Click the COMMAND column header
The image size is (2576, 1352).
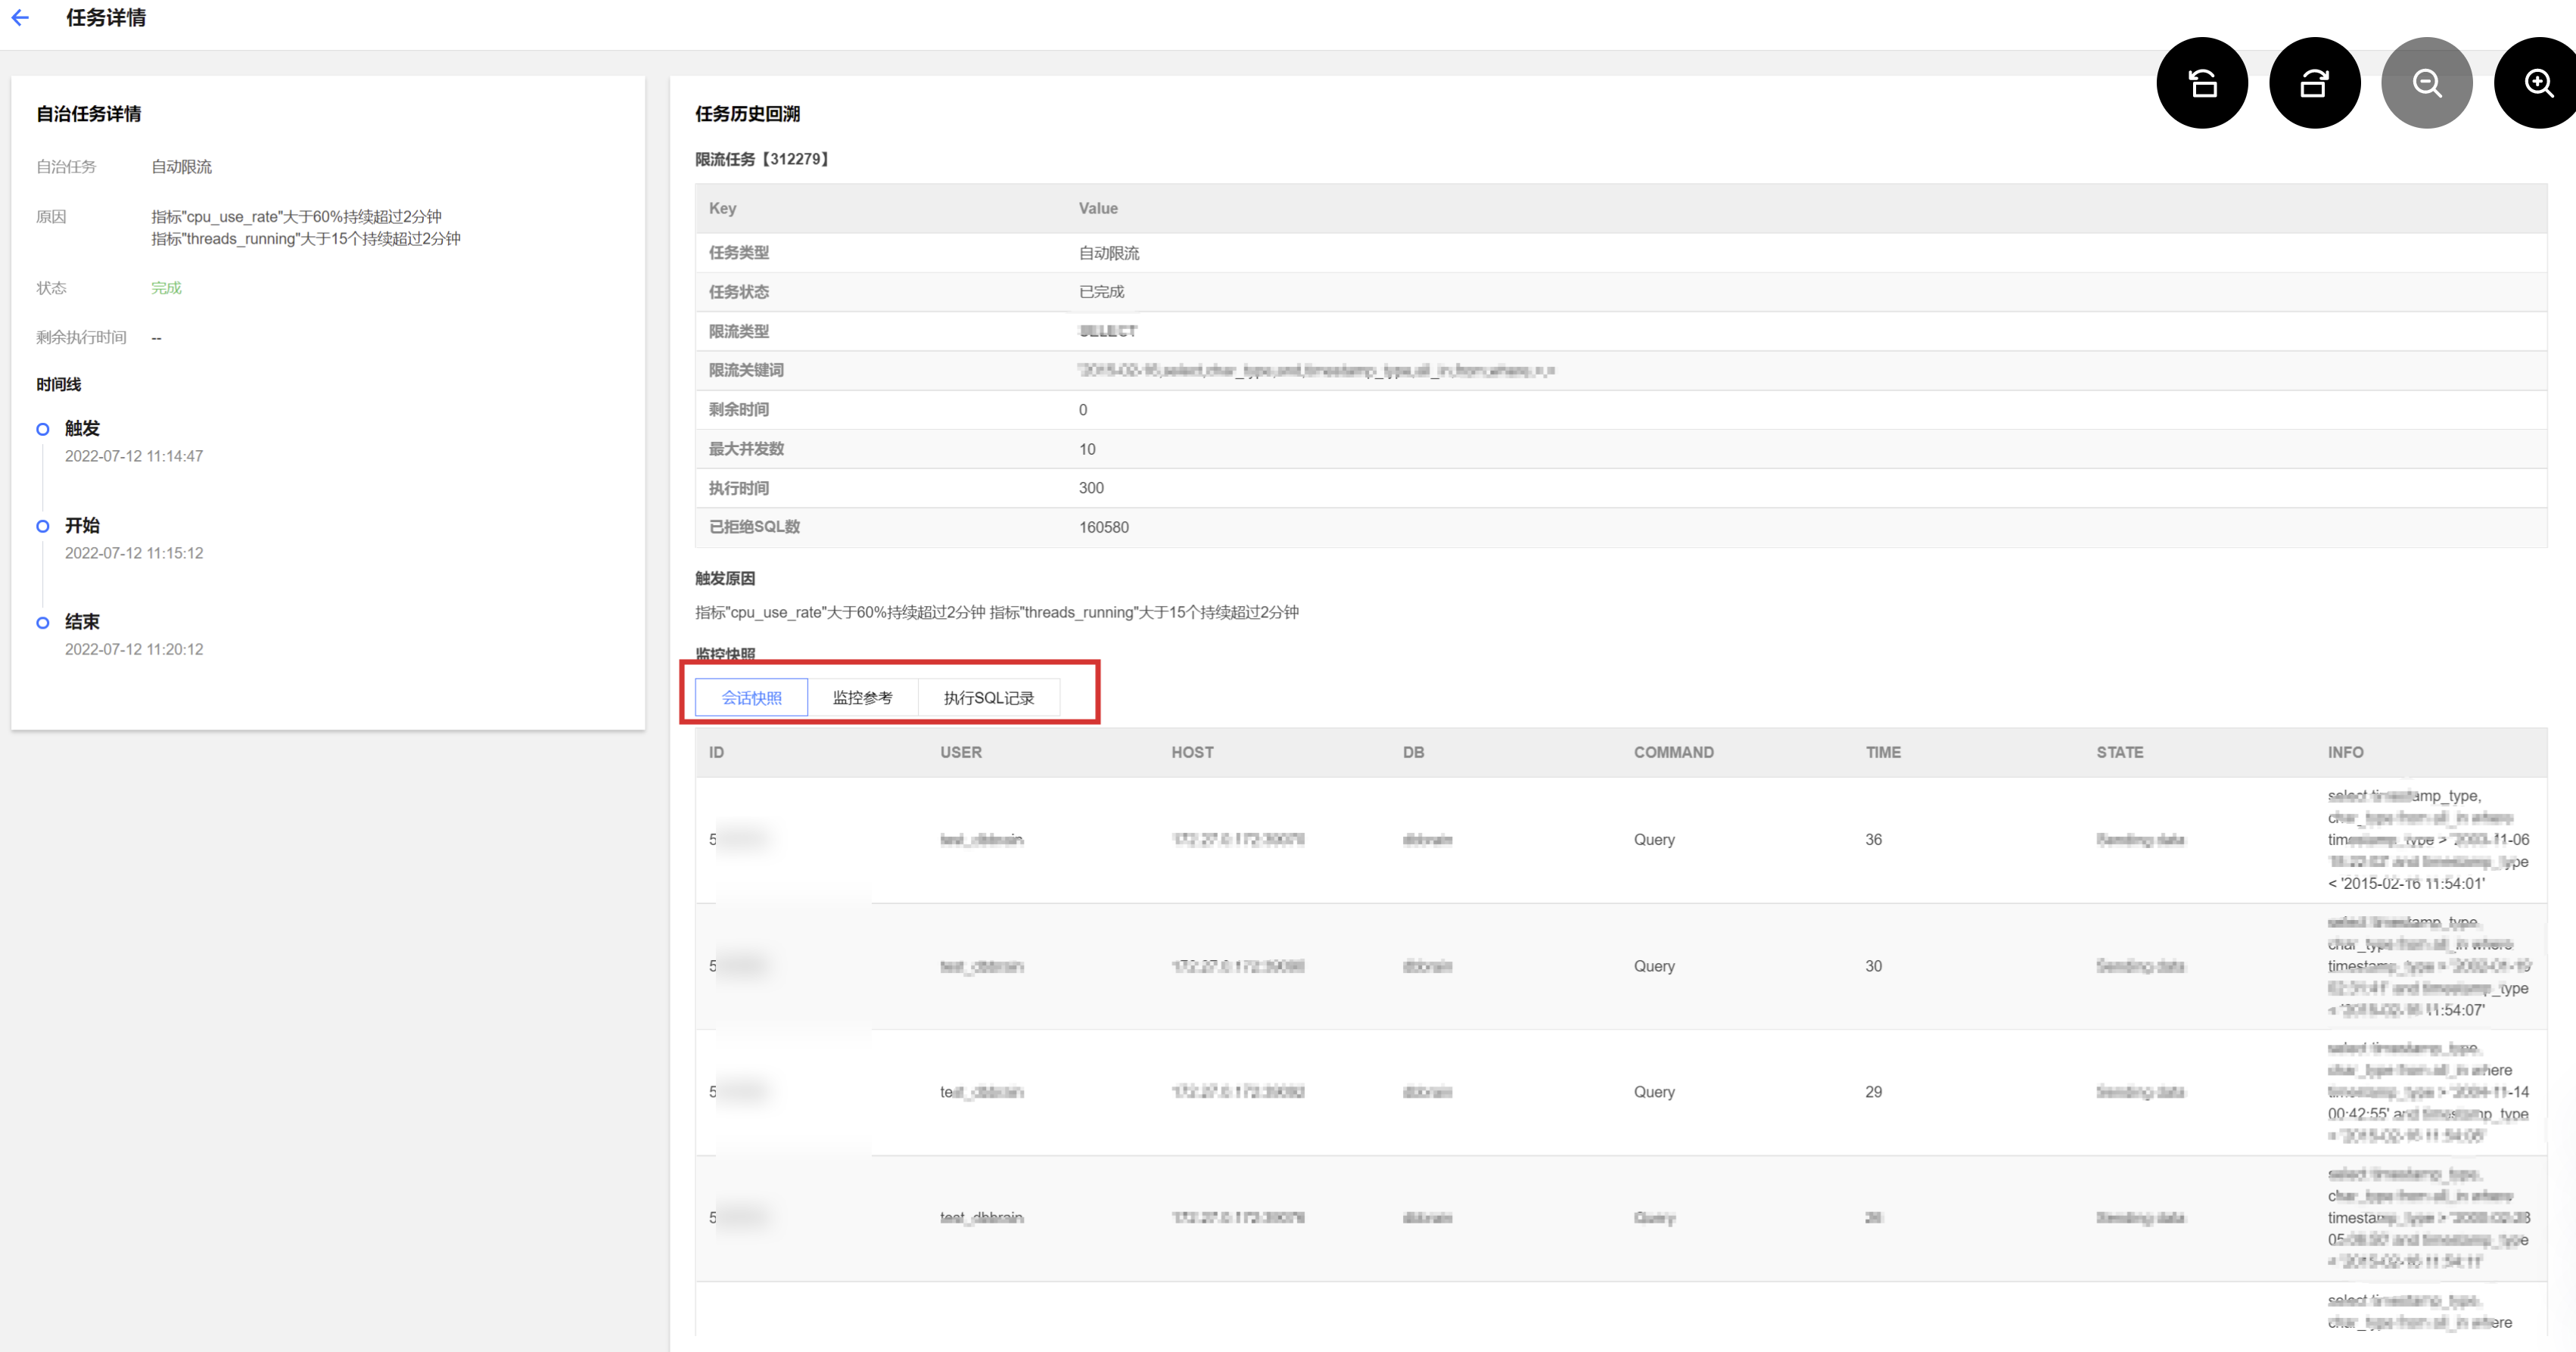(1673, 752)
